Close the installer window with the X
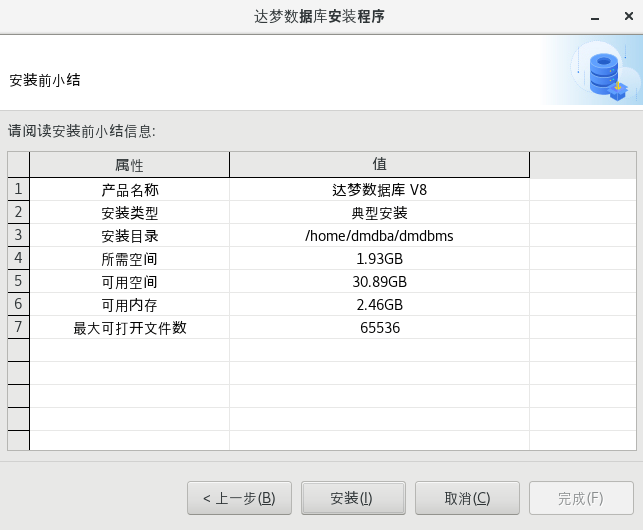Image resolution: width=643 pixels, height=530 pixels. [x=629, y=16]
